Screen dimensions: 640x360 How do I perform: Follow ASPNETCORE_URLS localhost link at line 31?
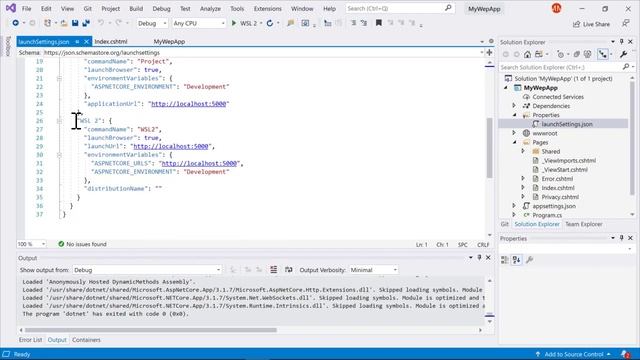(x=199, y=164)
